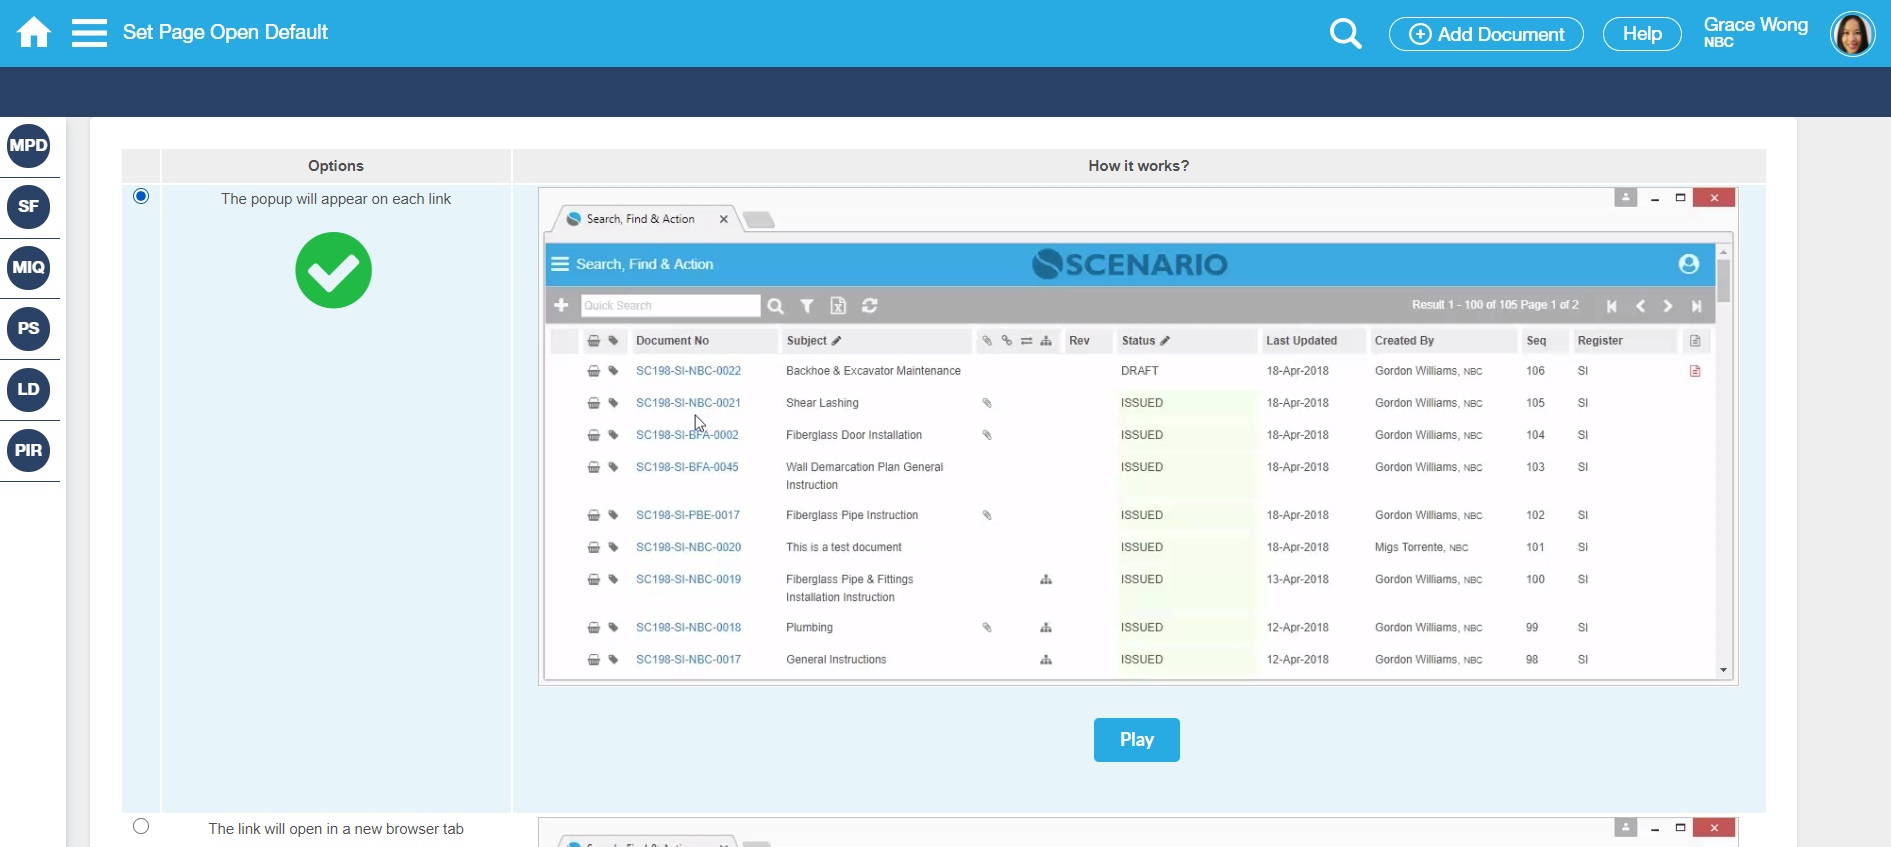Click the Add Document button

pos(1486,34)
